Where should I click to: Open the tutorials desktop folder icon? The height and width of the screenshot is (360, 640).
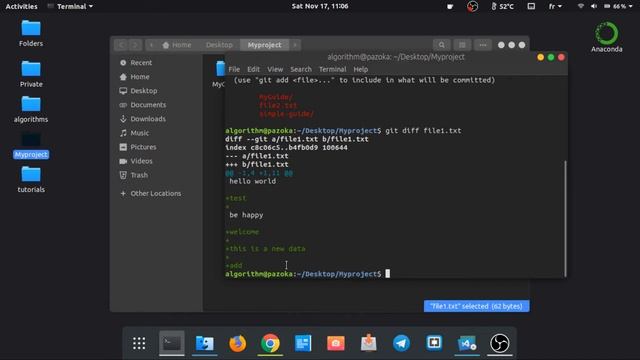[x=31, y=180]
